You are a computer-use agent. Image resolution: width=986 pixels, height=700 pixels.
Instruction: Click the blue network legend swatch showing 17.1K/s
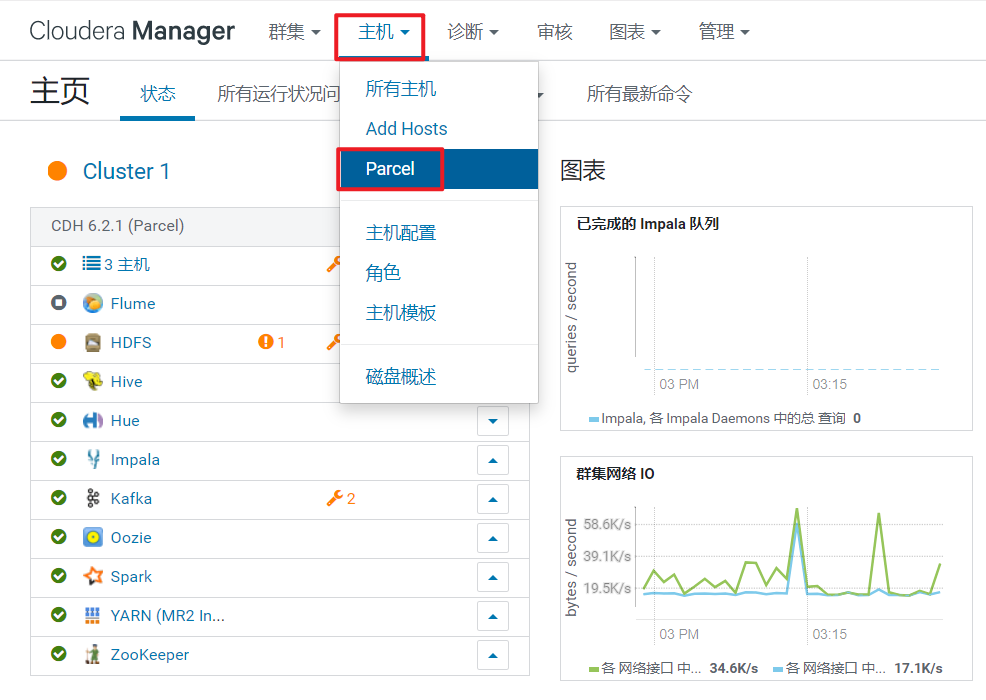click(778, 669)
